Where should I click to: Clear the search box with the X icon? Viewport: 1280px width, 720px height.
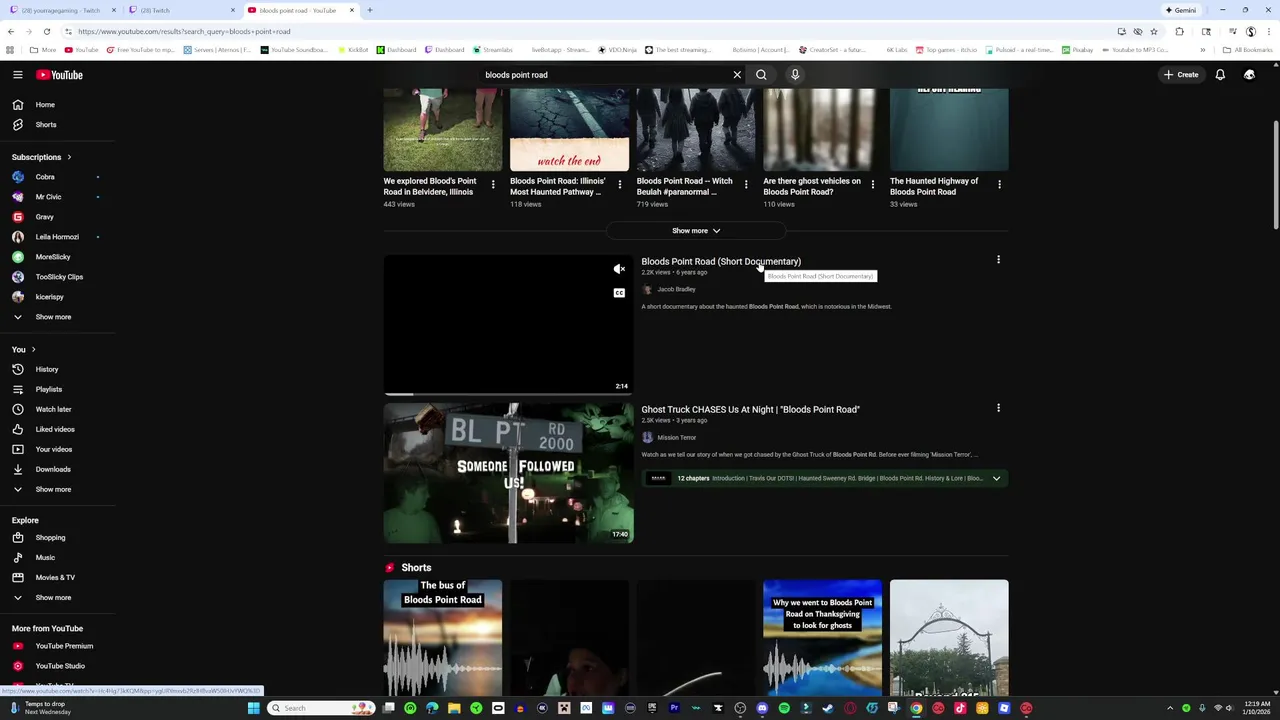coord(737,75)
